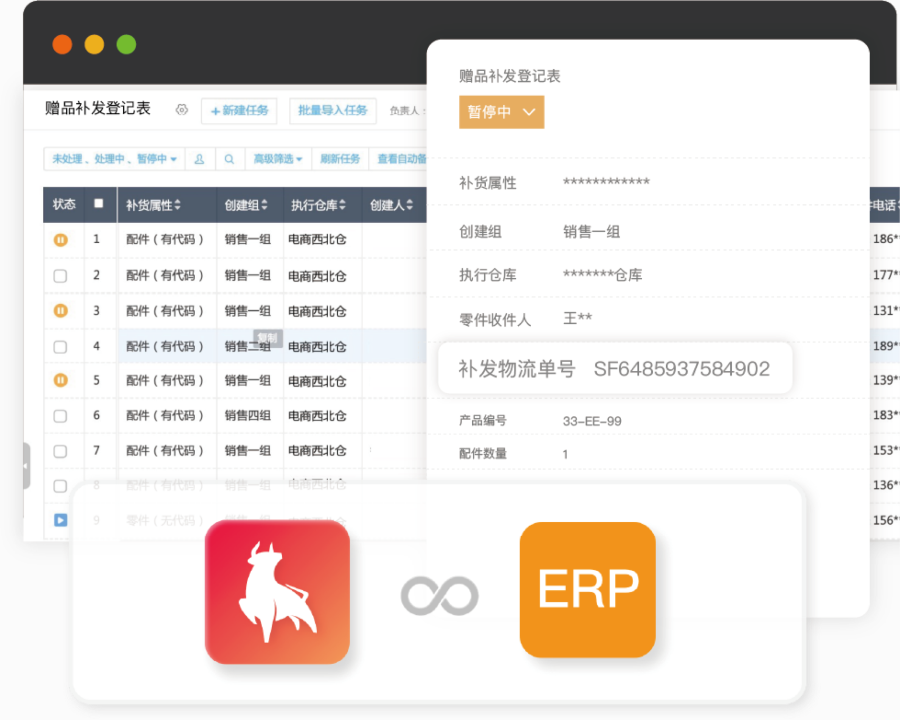Tick the checkbox for row 2
The width and height of the screenshot is (900, 720).
point(60,276)
